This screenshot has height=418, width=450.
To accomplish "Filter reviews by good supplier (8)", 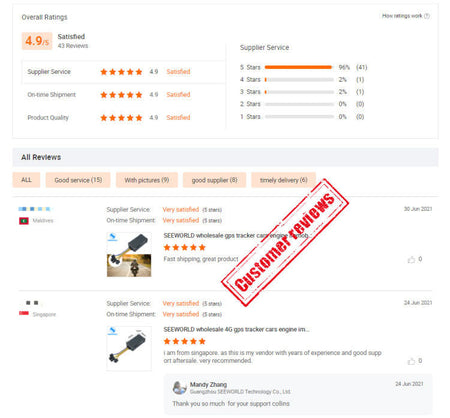I will 214,180.
